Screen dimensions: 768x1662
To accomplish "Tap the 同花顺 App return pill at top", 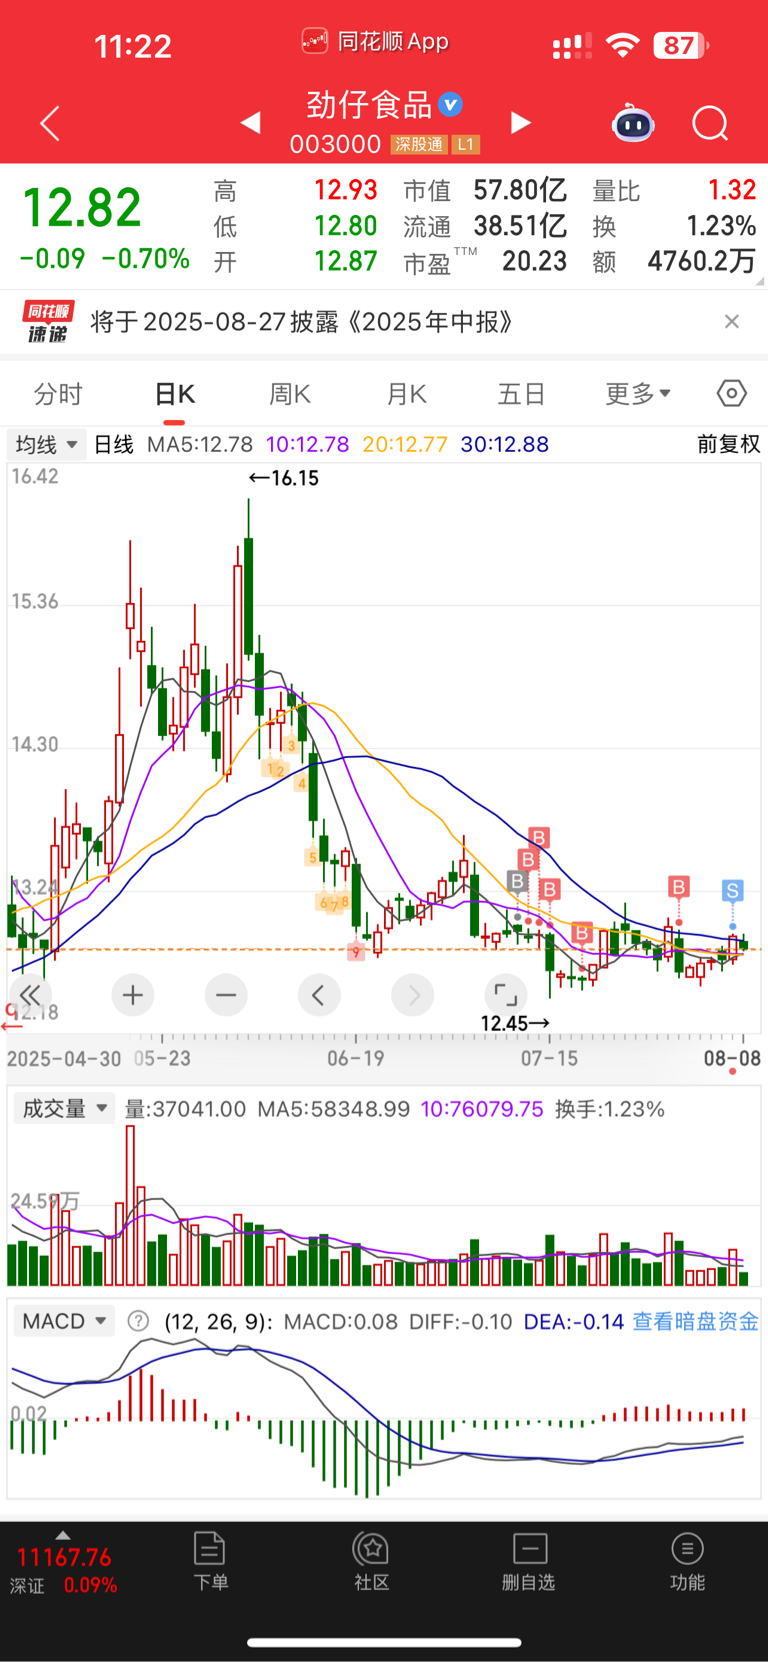I will point(375,41).
